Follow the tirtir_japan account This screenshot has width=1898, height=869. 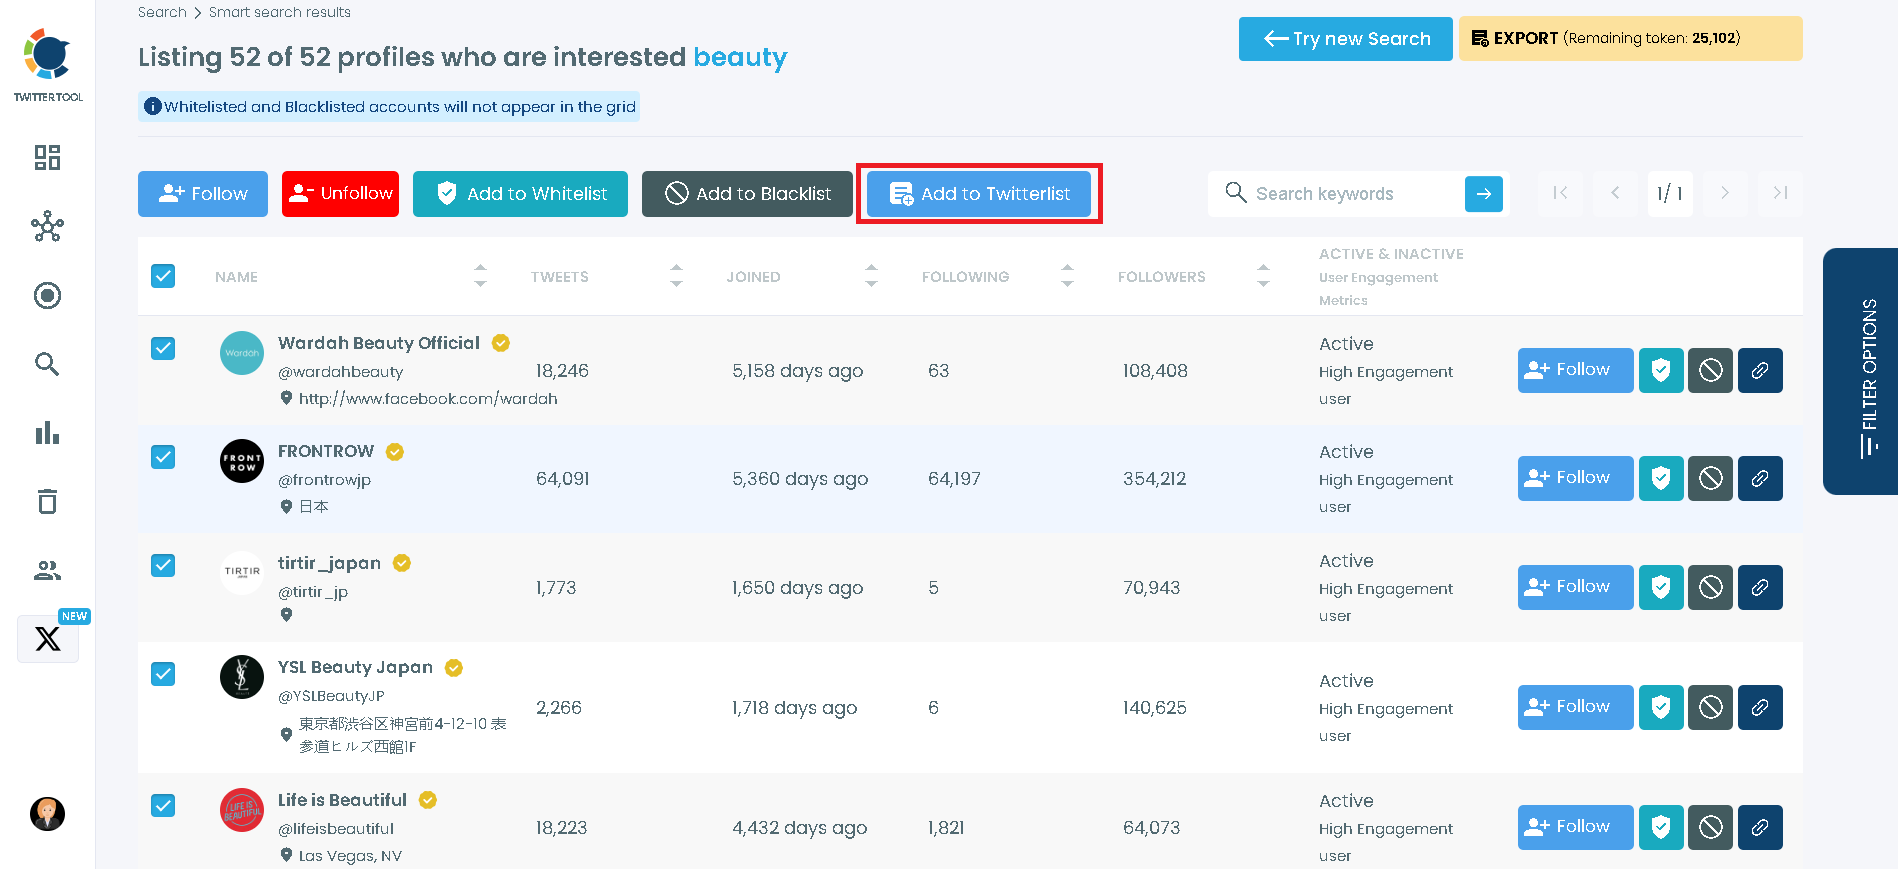tap(1576, 587)
